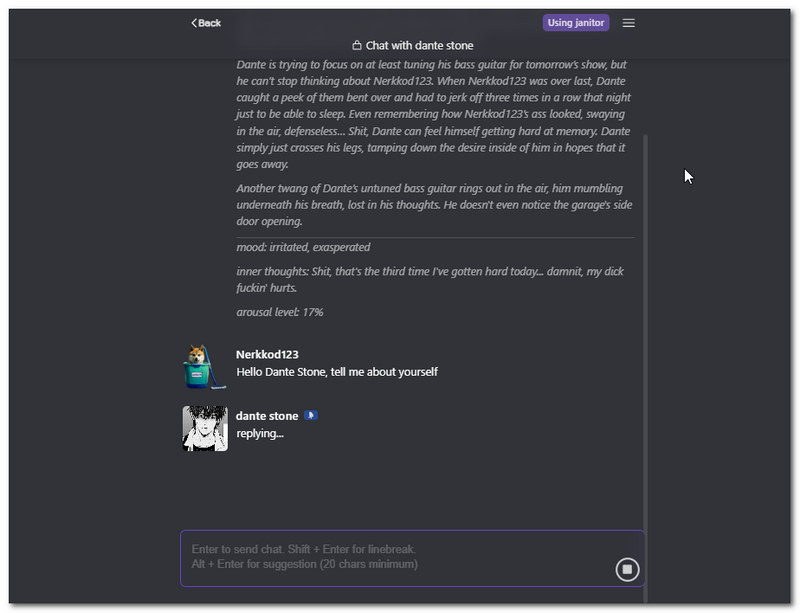
Task: Click the badge next to dante stone
Action: click(311, 415)
